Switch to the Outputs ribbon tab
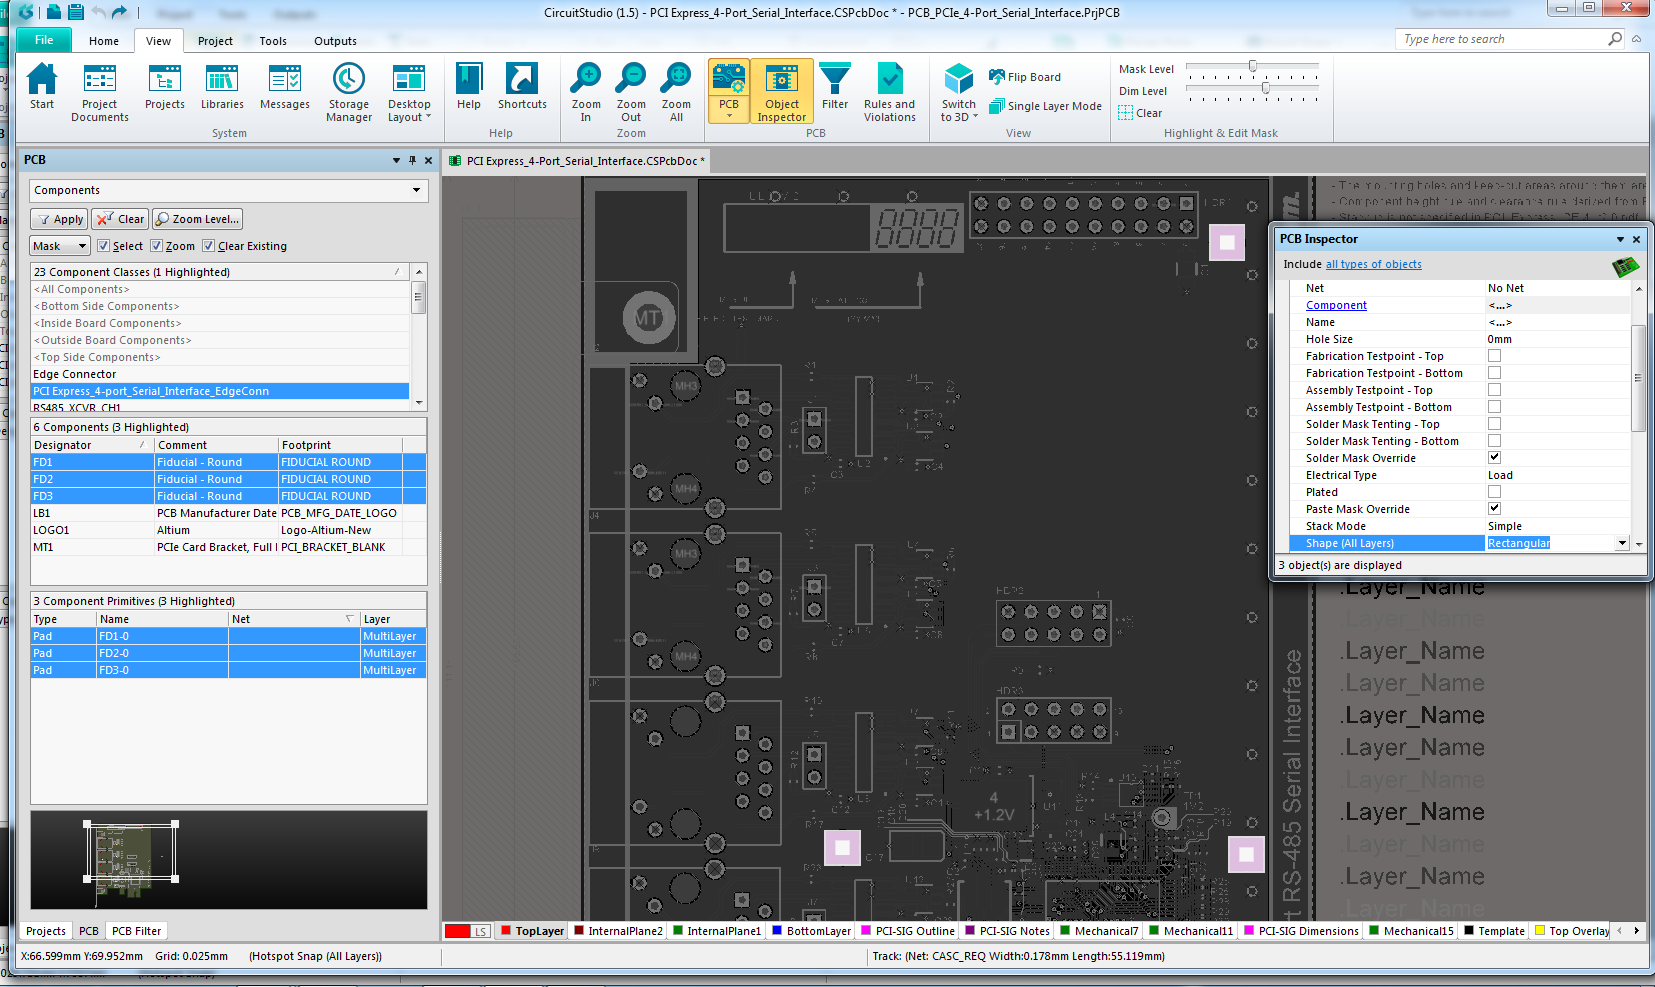This screenshot has width=1655, height=987. [335, 41]
